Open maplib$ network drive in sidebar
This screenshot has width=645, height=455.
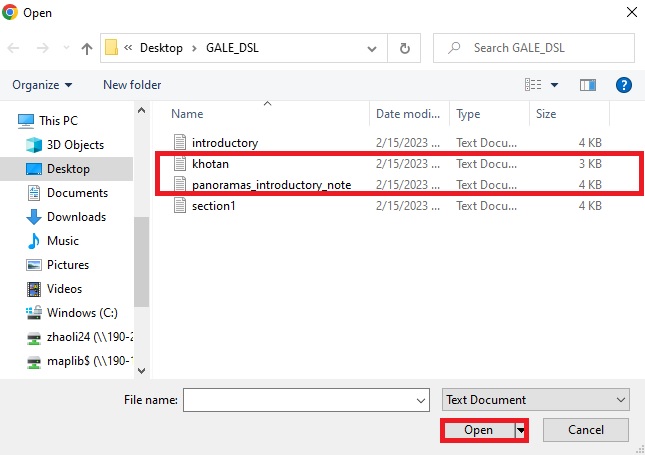click(79, 361)
